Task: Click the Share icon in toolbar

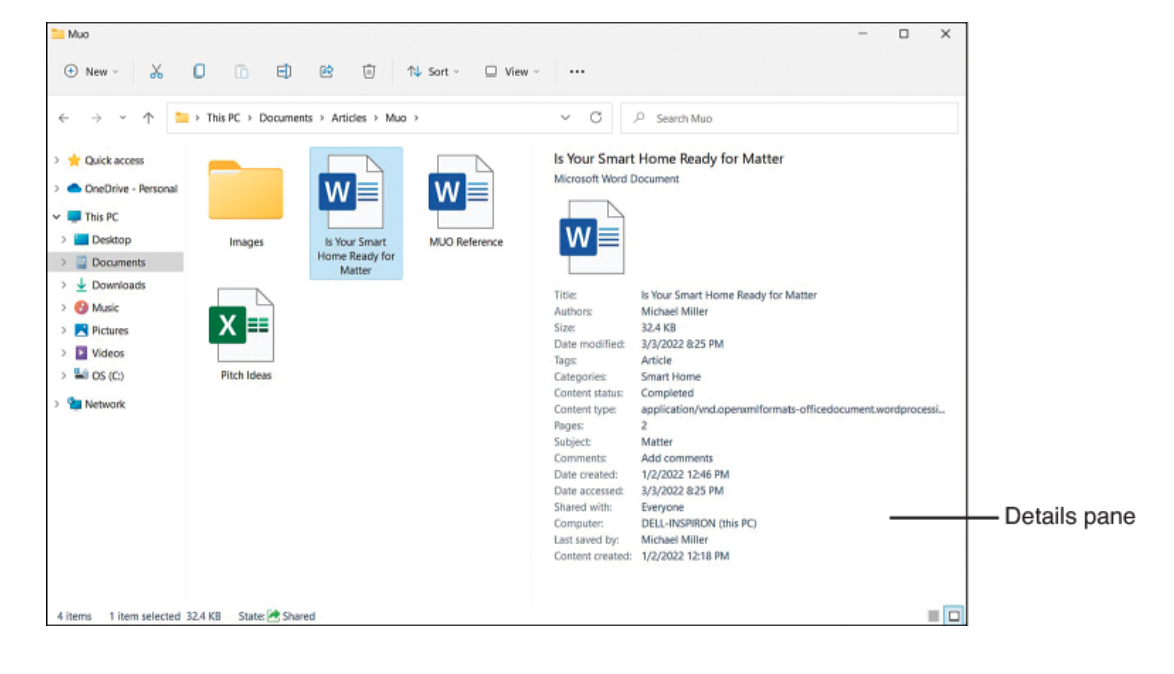Action: pos(326,72)
